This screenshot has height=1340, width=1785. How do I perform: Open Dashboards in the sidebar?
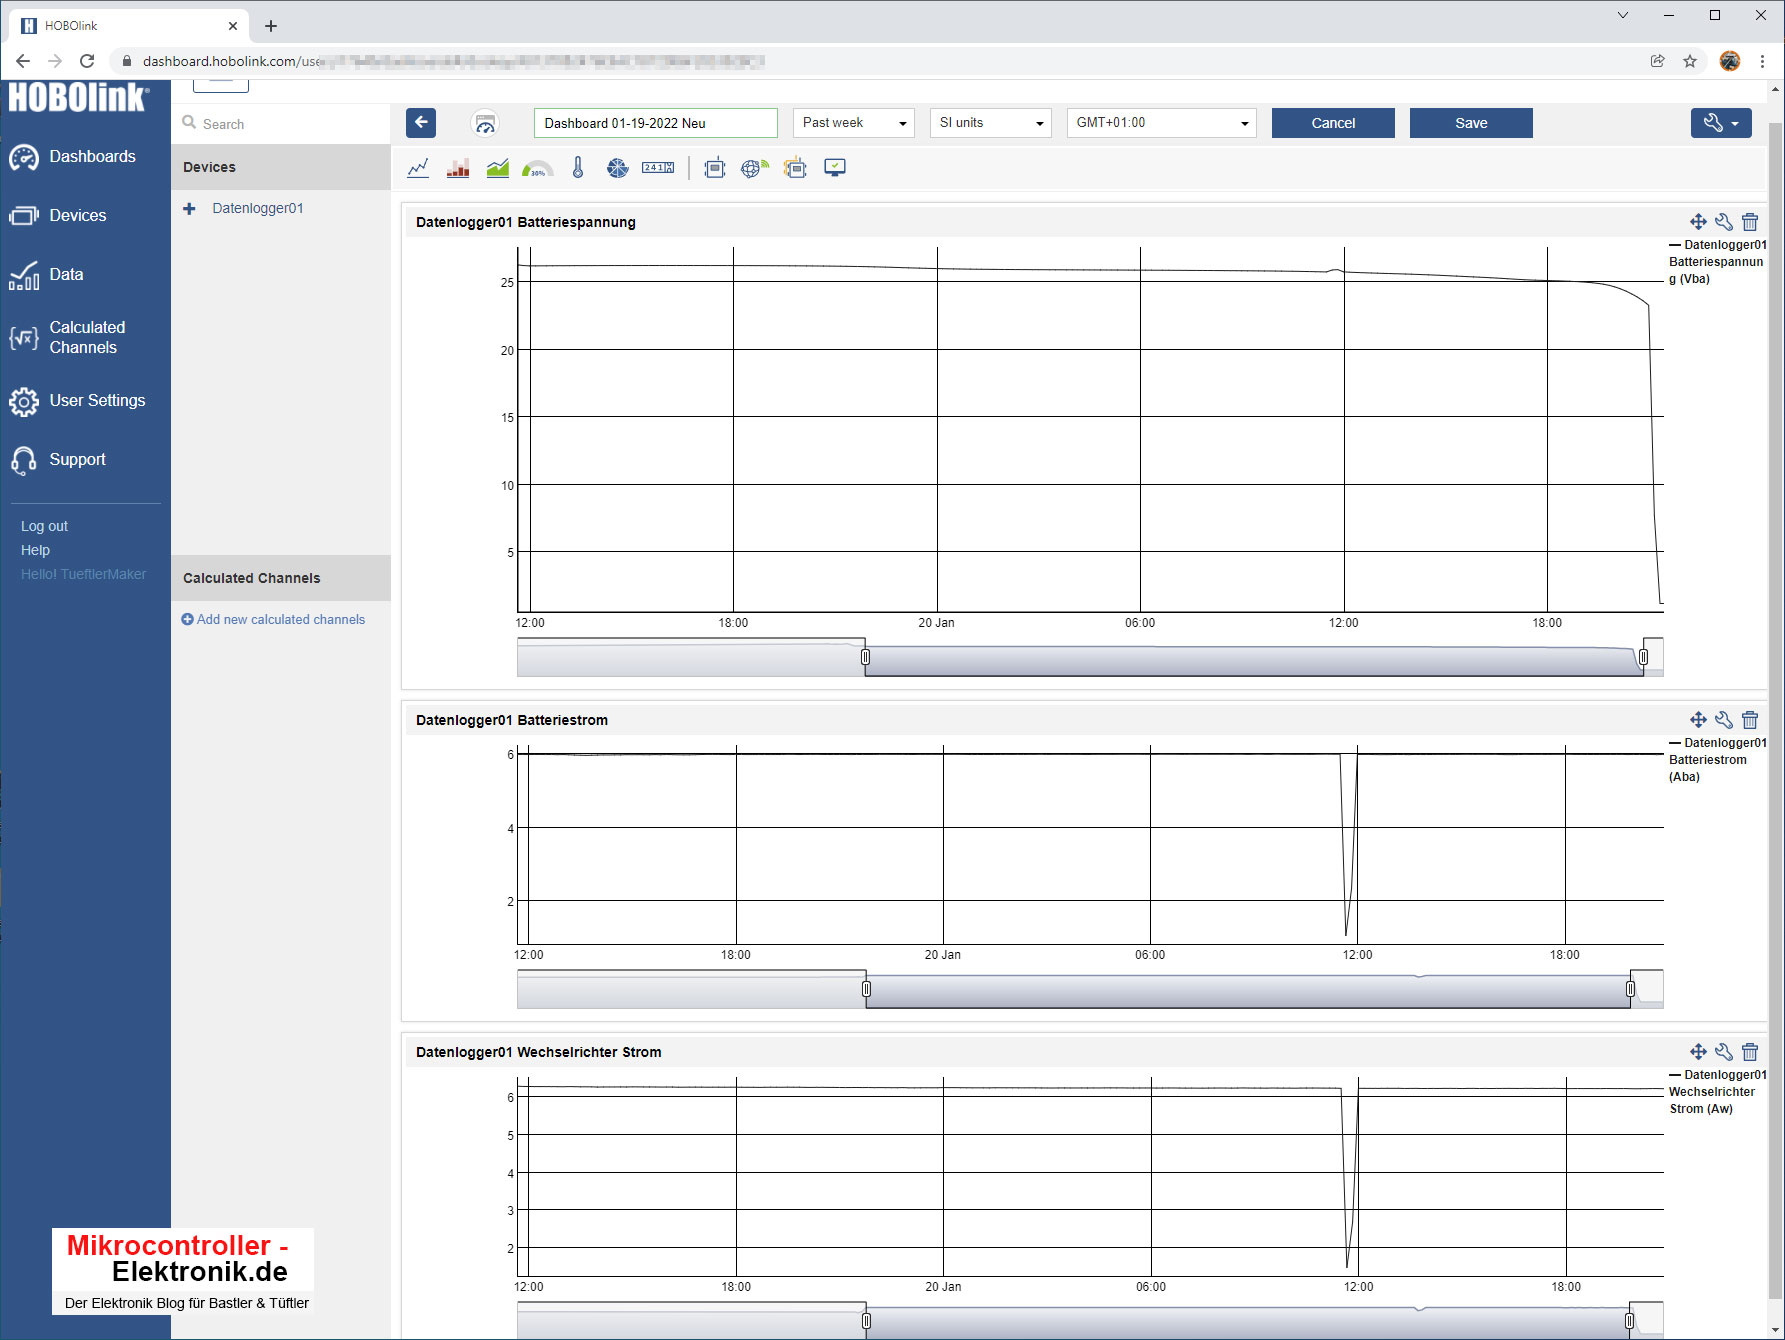point(72,157)
